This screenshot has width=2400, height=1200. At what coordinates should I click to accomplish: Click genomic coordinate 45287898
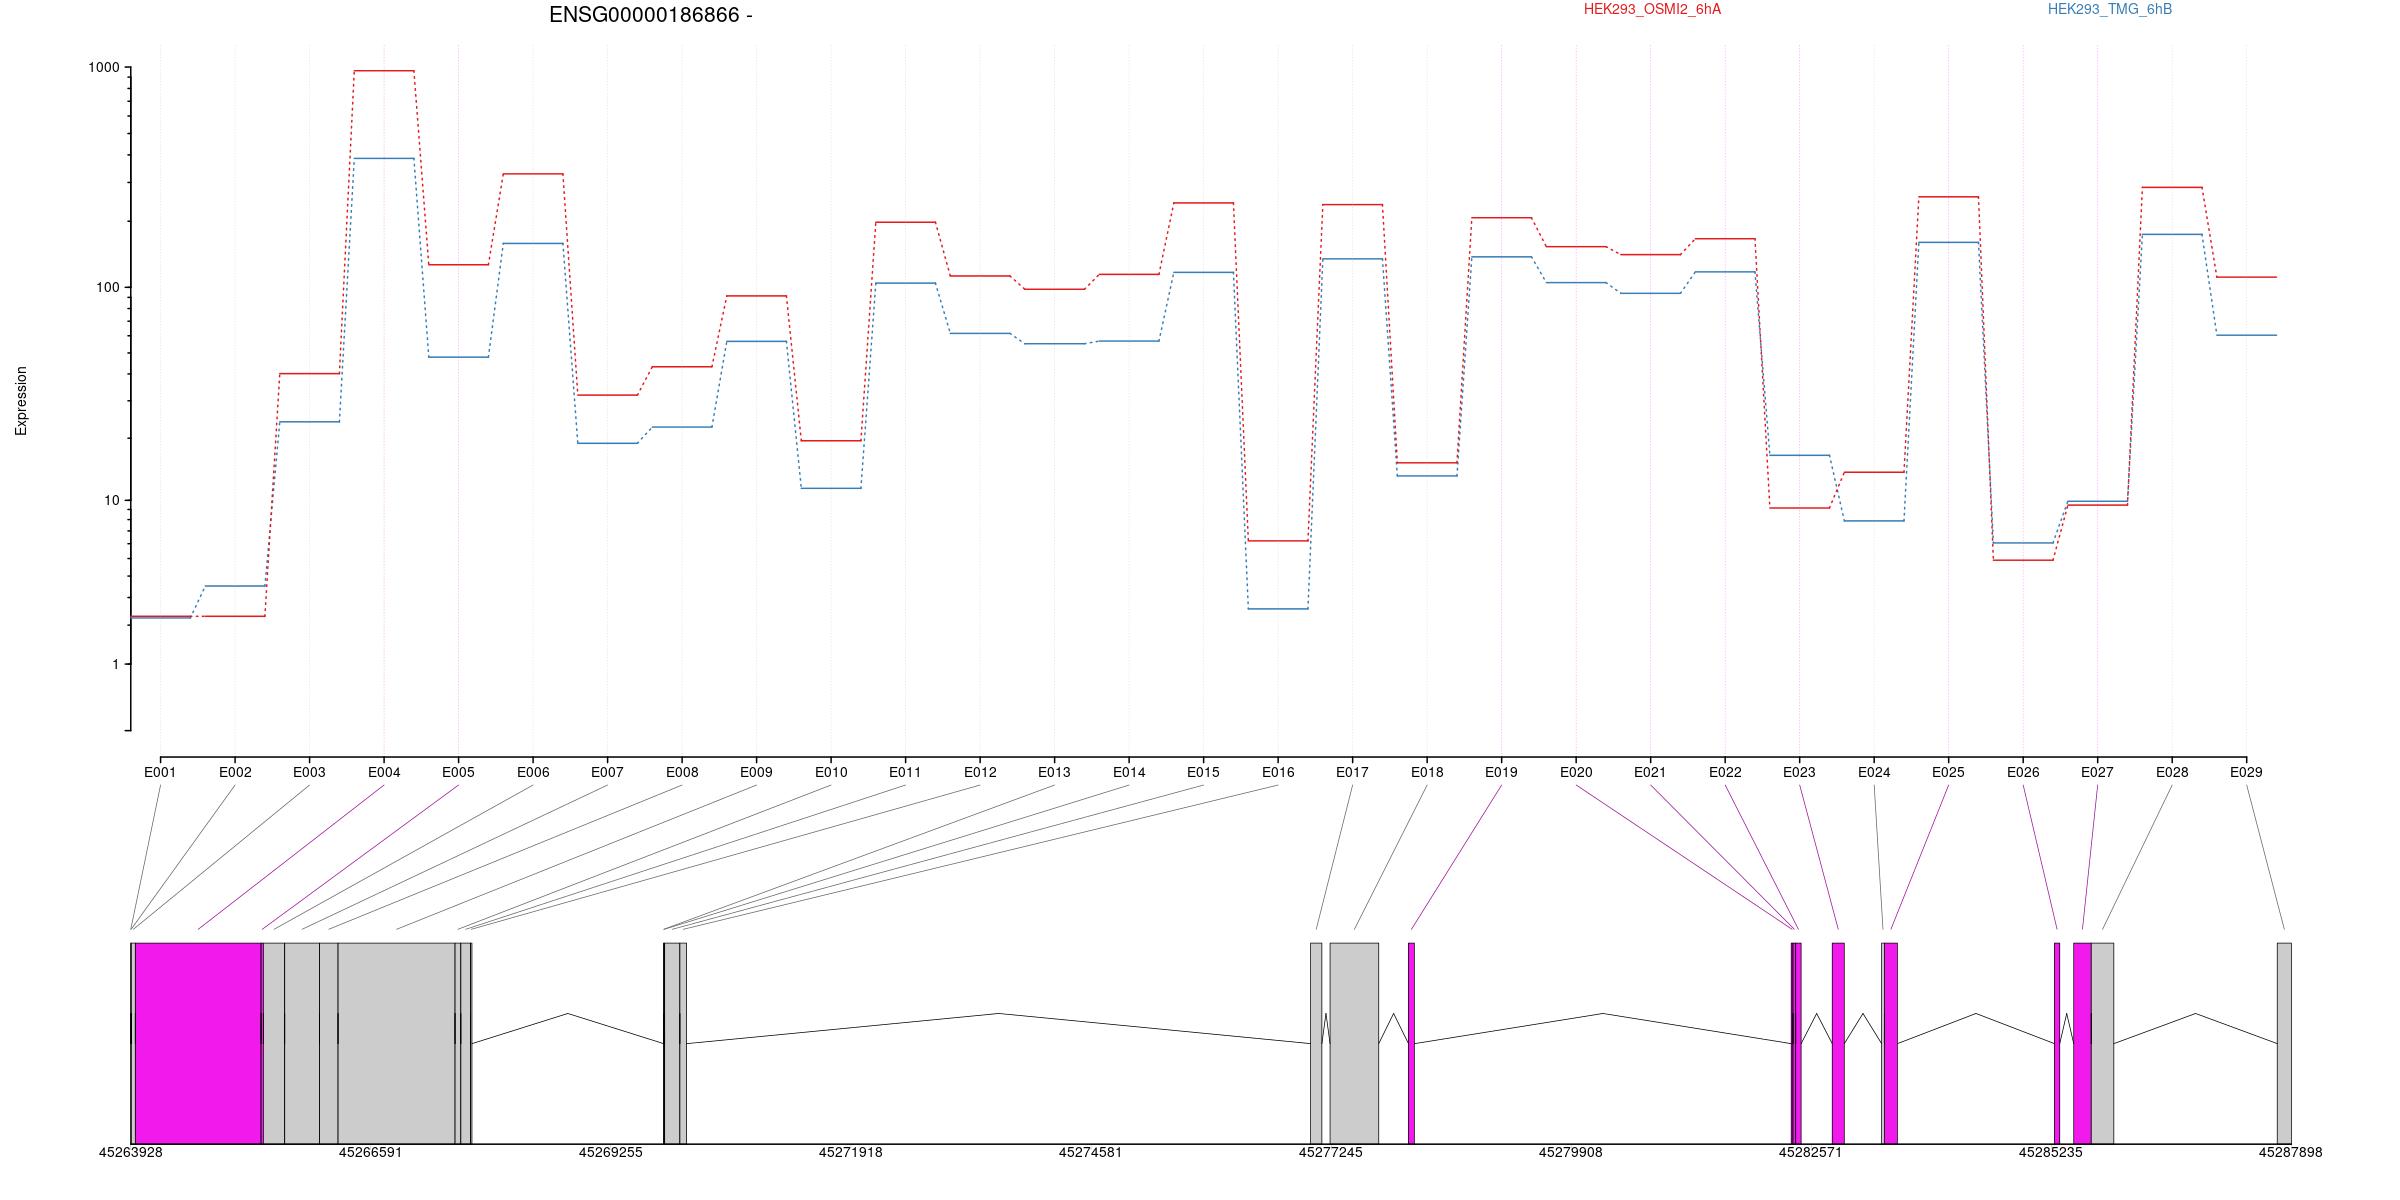(x=2290, y=1152)
